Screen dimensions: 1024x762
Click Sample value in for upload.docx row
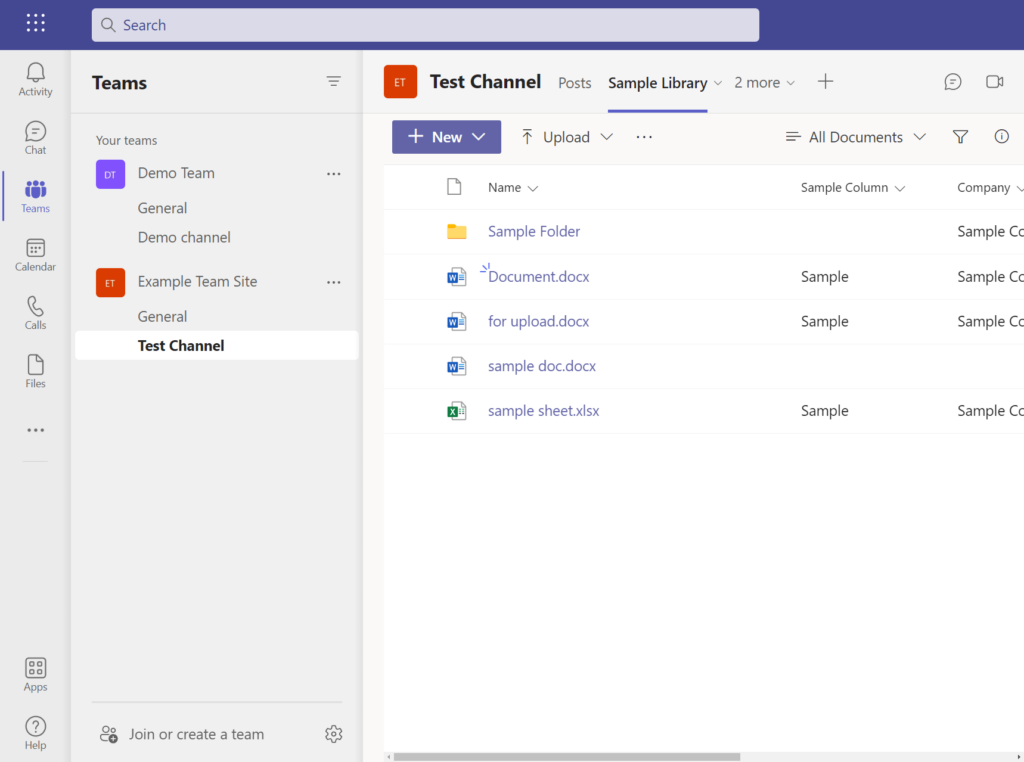click(x=825, y=321)
